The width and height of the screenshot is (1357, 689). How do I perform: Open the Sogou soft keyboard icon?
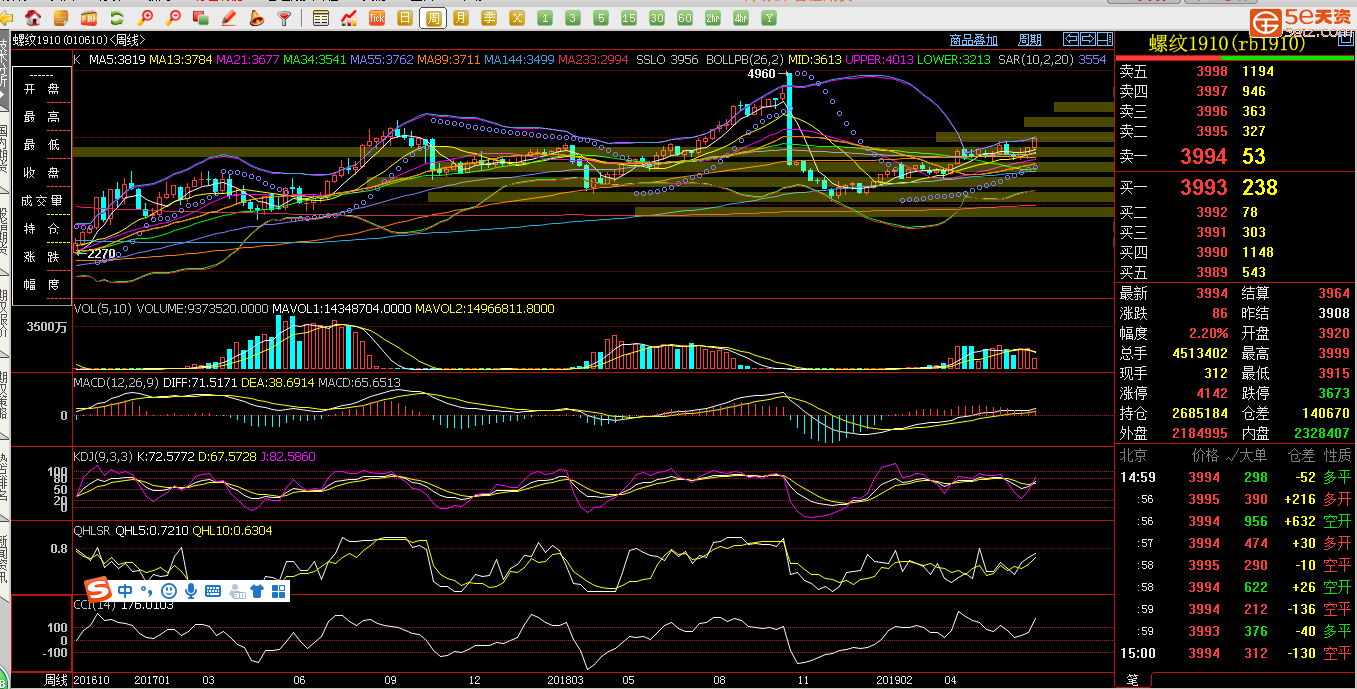pos(213,591)
